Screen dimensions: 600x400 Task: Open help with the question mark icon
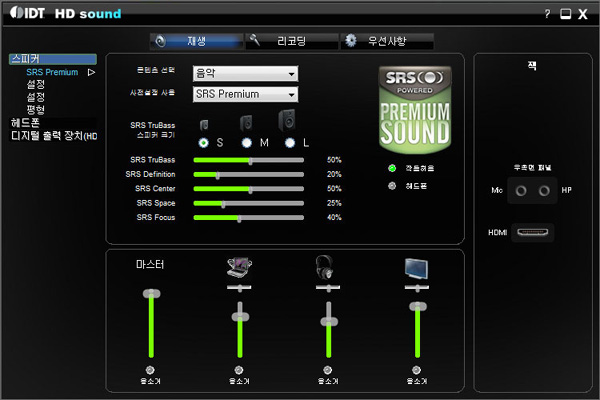547,14
